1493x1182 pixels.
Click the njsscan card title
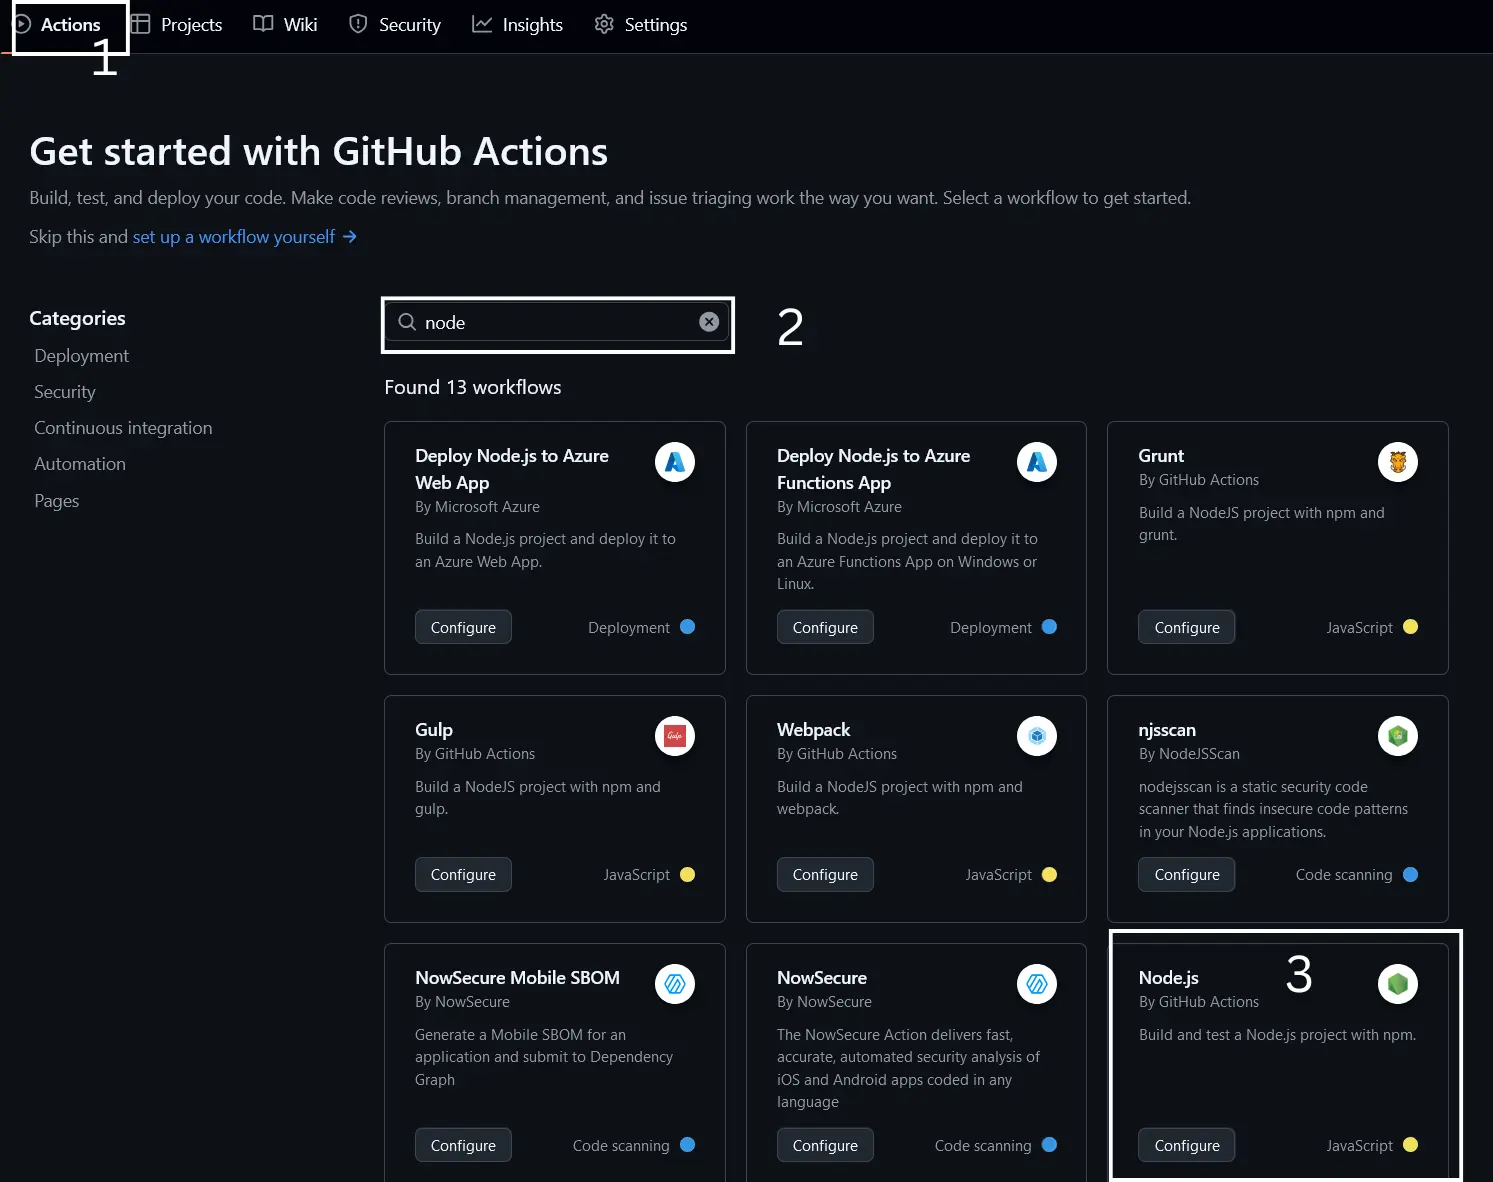(1167, 730)
